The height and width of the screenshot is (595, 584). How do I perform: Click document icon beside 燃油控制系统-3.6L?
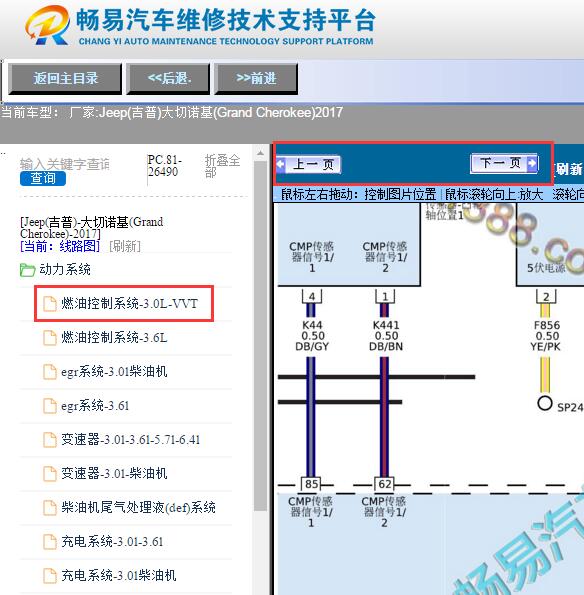50,338
